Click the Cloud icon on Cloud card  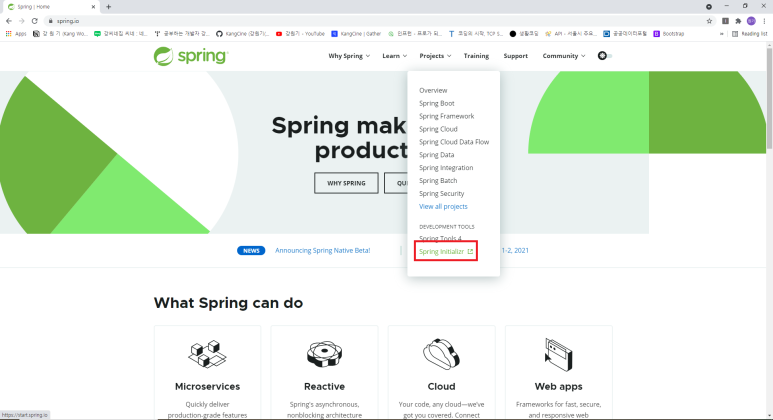(x=441, y=354)
